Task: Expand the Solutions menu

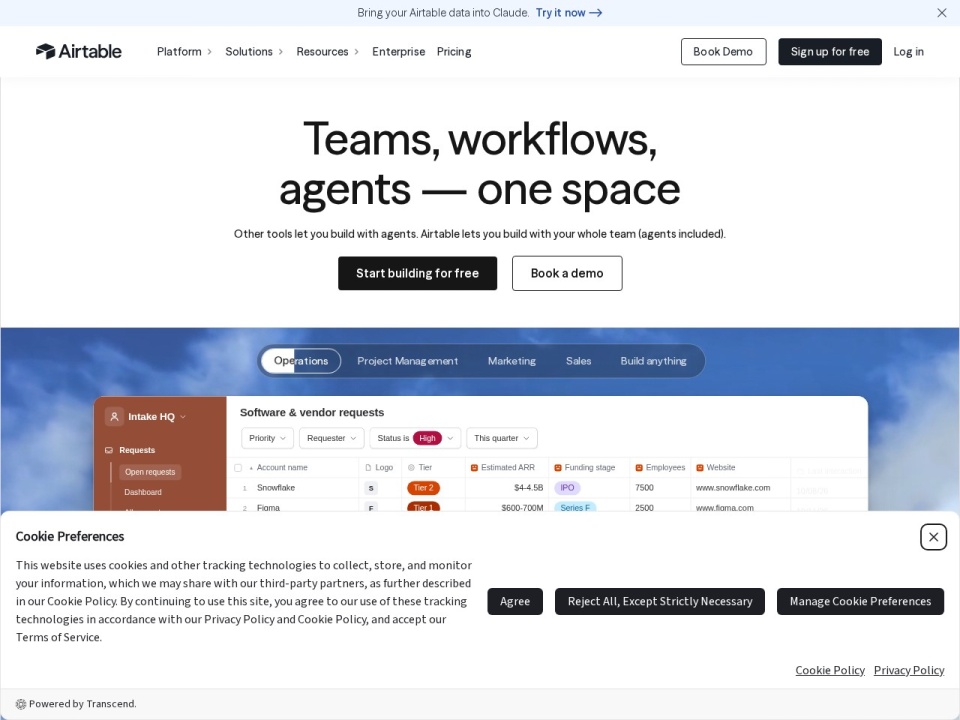Action: tap(254, 51)
